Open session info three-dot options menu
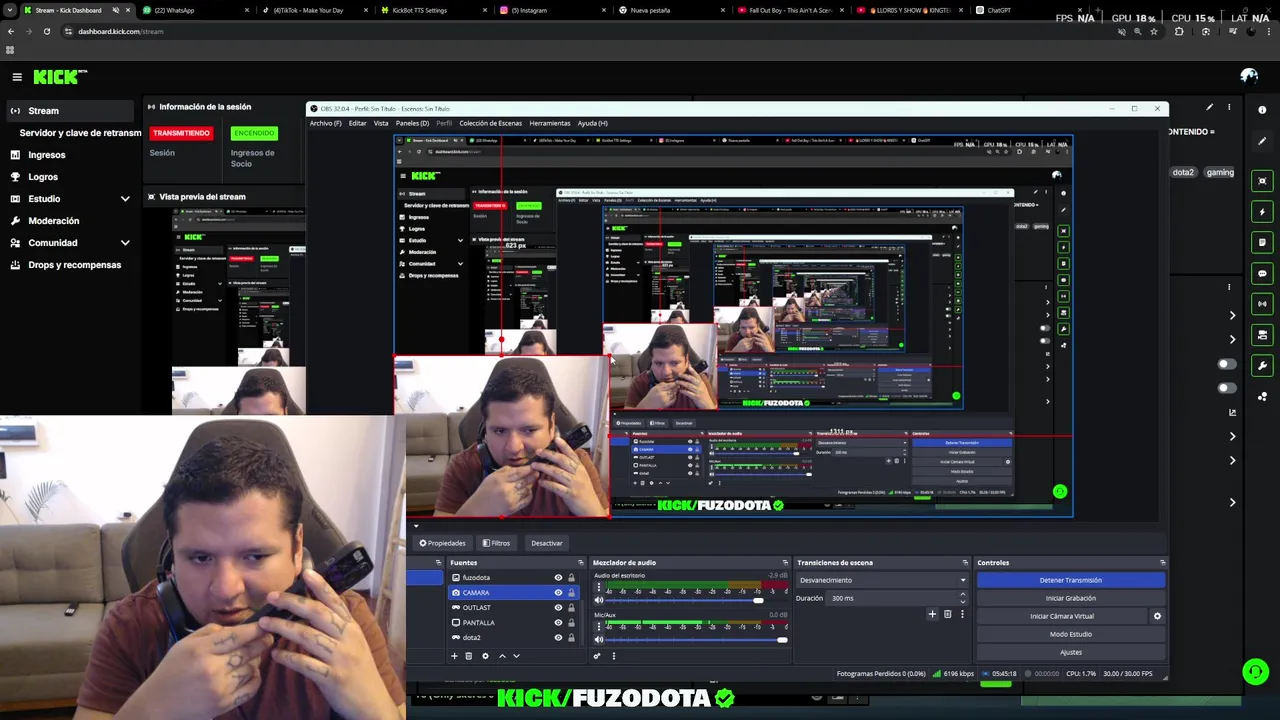The image size is (1280, 720). click(x=1229, y=107)
